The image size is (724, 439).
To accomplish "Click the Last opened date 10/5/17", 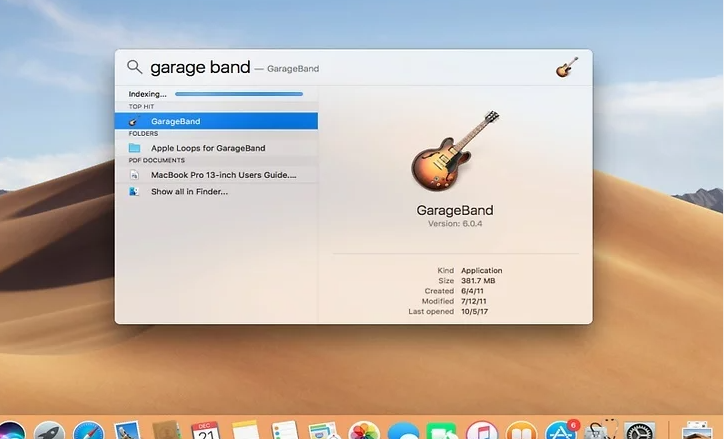I will tap(475, 311).
